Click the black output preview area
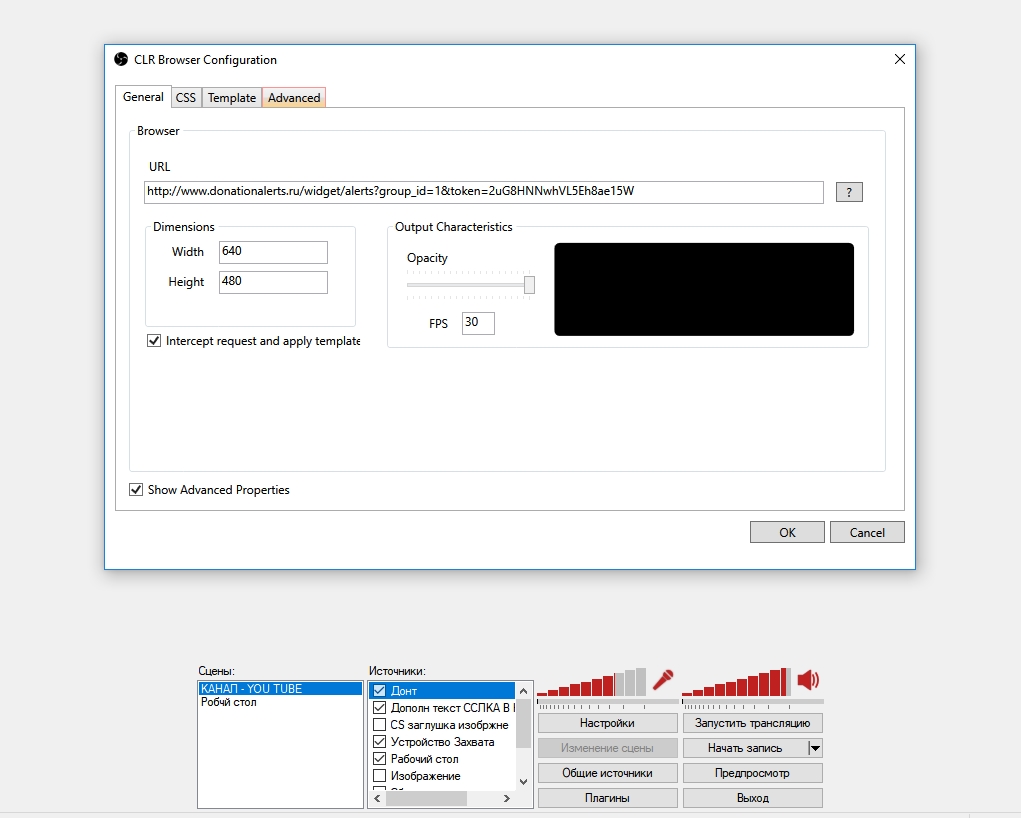 tap(704, 289)
